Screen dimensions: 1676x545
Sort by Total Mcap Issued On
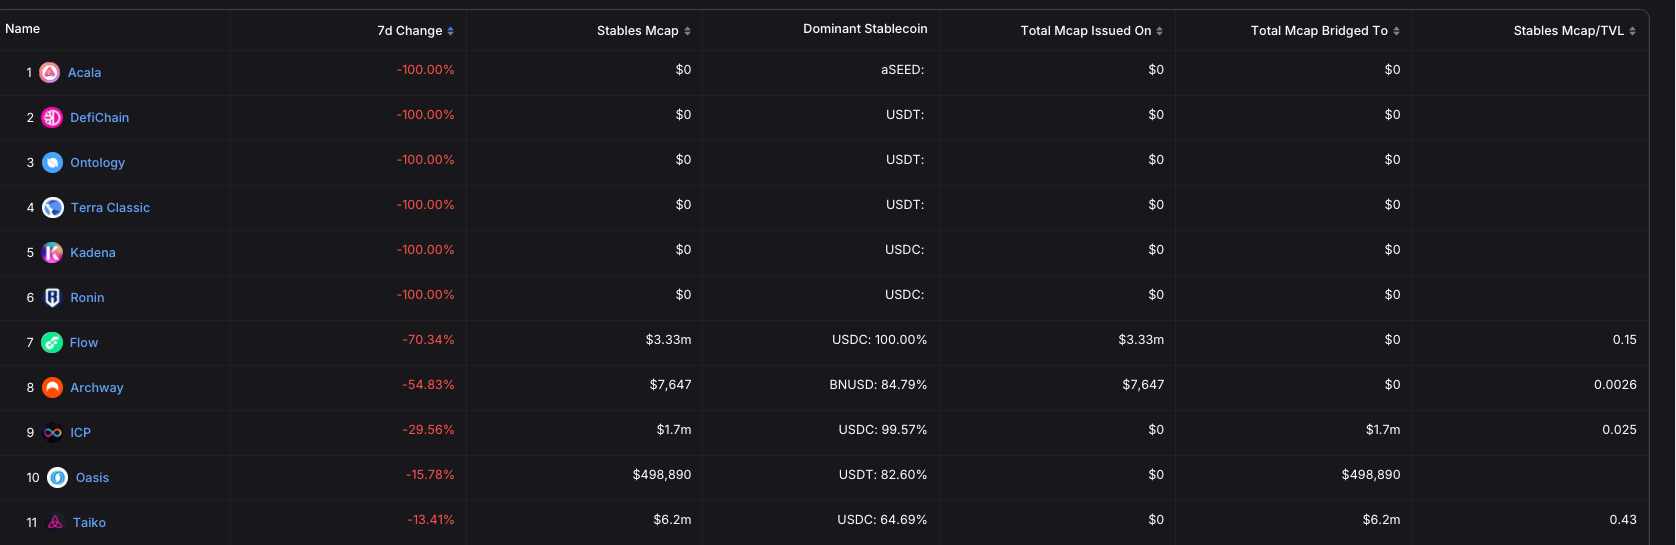coord(1091,31)
